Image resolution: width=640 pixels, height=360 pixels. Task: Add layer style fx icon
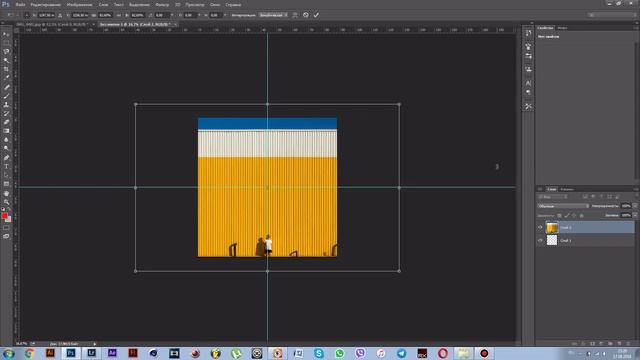[x=583, y=344]
